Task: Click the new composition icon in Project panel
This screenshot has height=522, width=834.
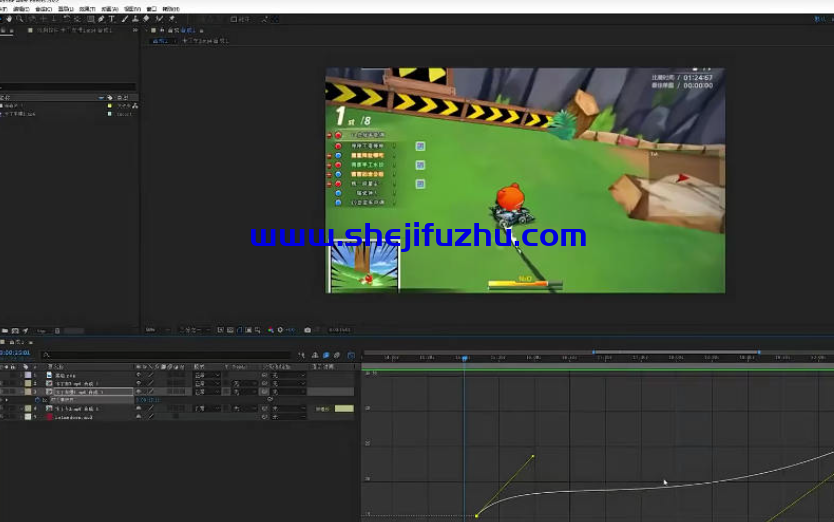Action: click(15, 330)
